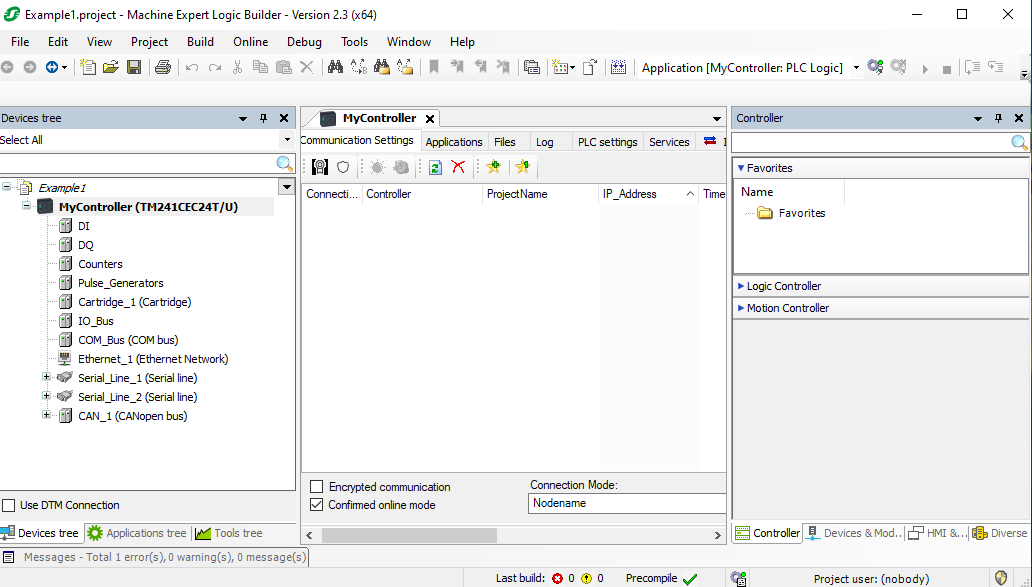Click the search magnifier in Devices tree
Viewport: 1032px width, 587px height.
pyautogui.click(x=284, y=163)
